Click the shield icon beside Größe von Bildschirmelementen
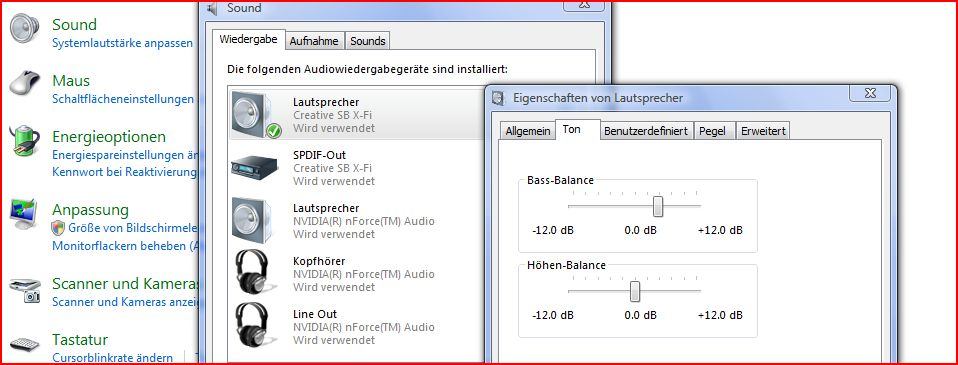 tap(58, 228)
